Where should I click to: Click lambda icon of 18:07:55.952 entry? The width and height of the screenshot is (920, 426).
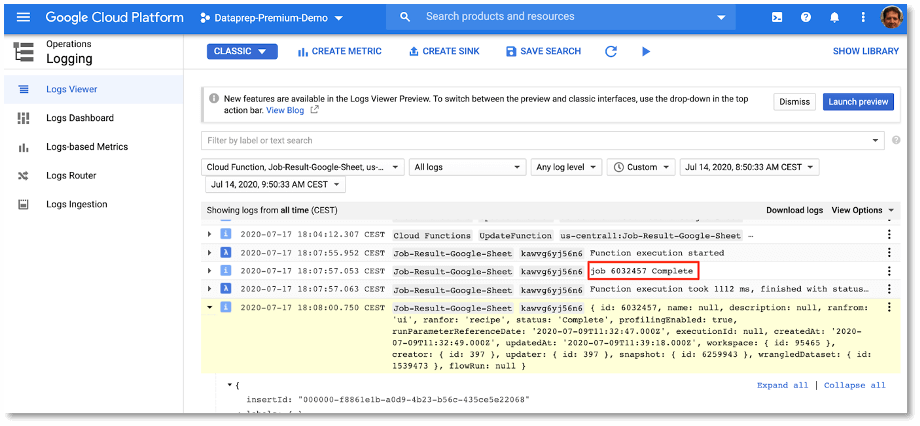click(226, 253)
